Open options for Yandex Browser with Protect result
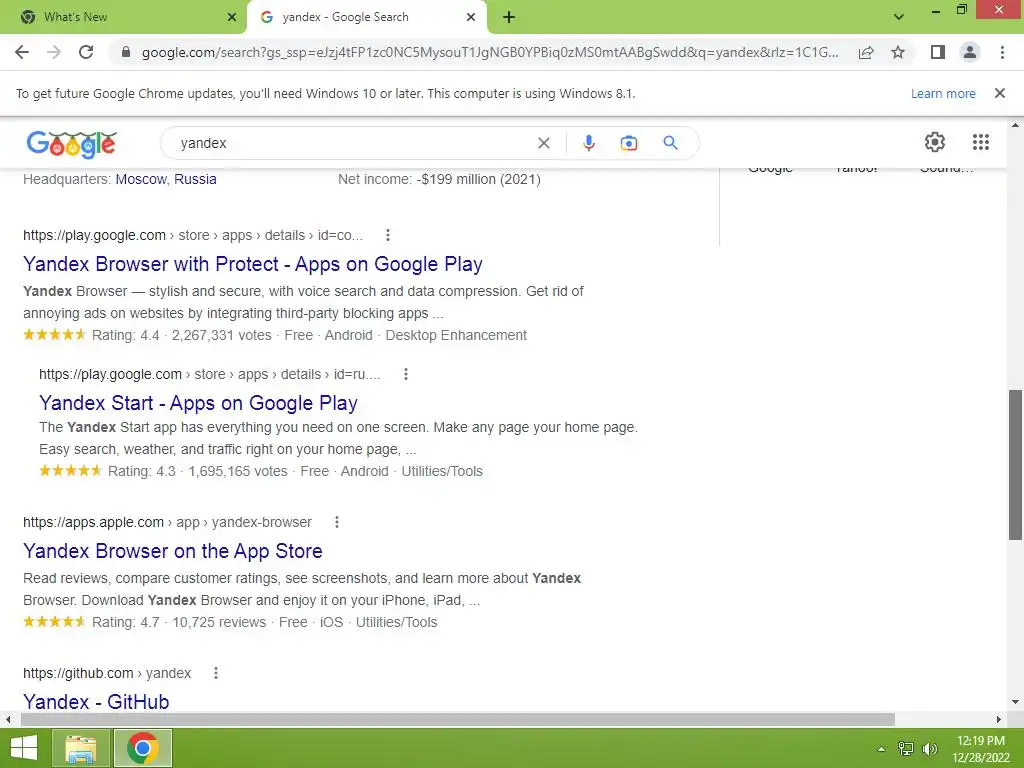The image size is (1024, 768). [388, 235]
